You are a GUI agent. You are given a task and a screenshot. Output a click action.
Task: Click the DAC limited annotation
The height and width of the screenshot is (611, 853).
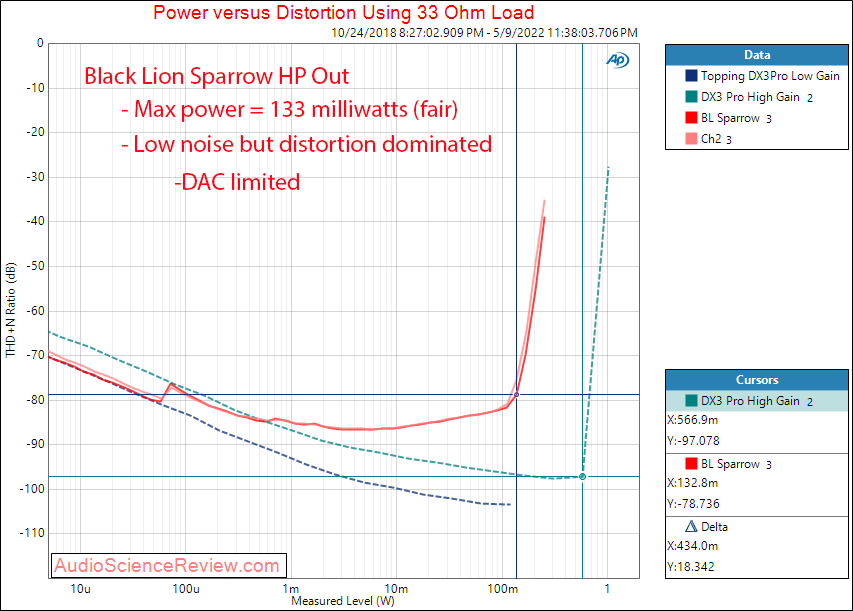[237, 182]
